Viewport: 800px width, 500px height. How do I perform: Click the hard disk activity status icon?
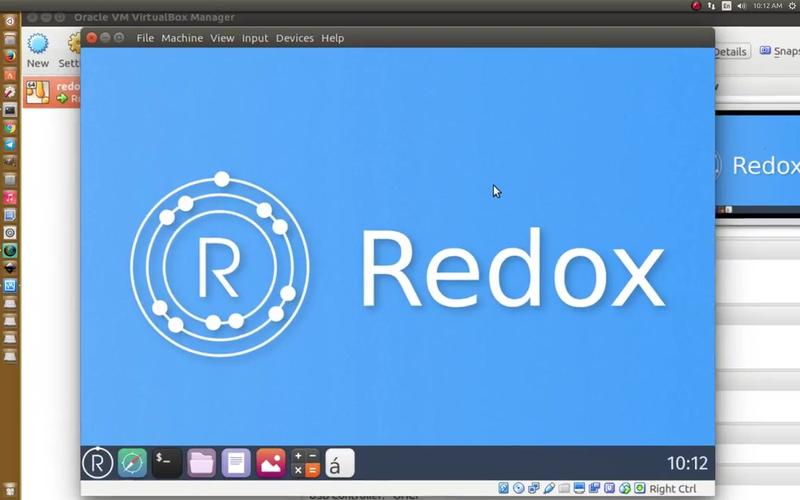(x=504, y=488)
